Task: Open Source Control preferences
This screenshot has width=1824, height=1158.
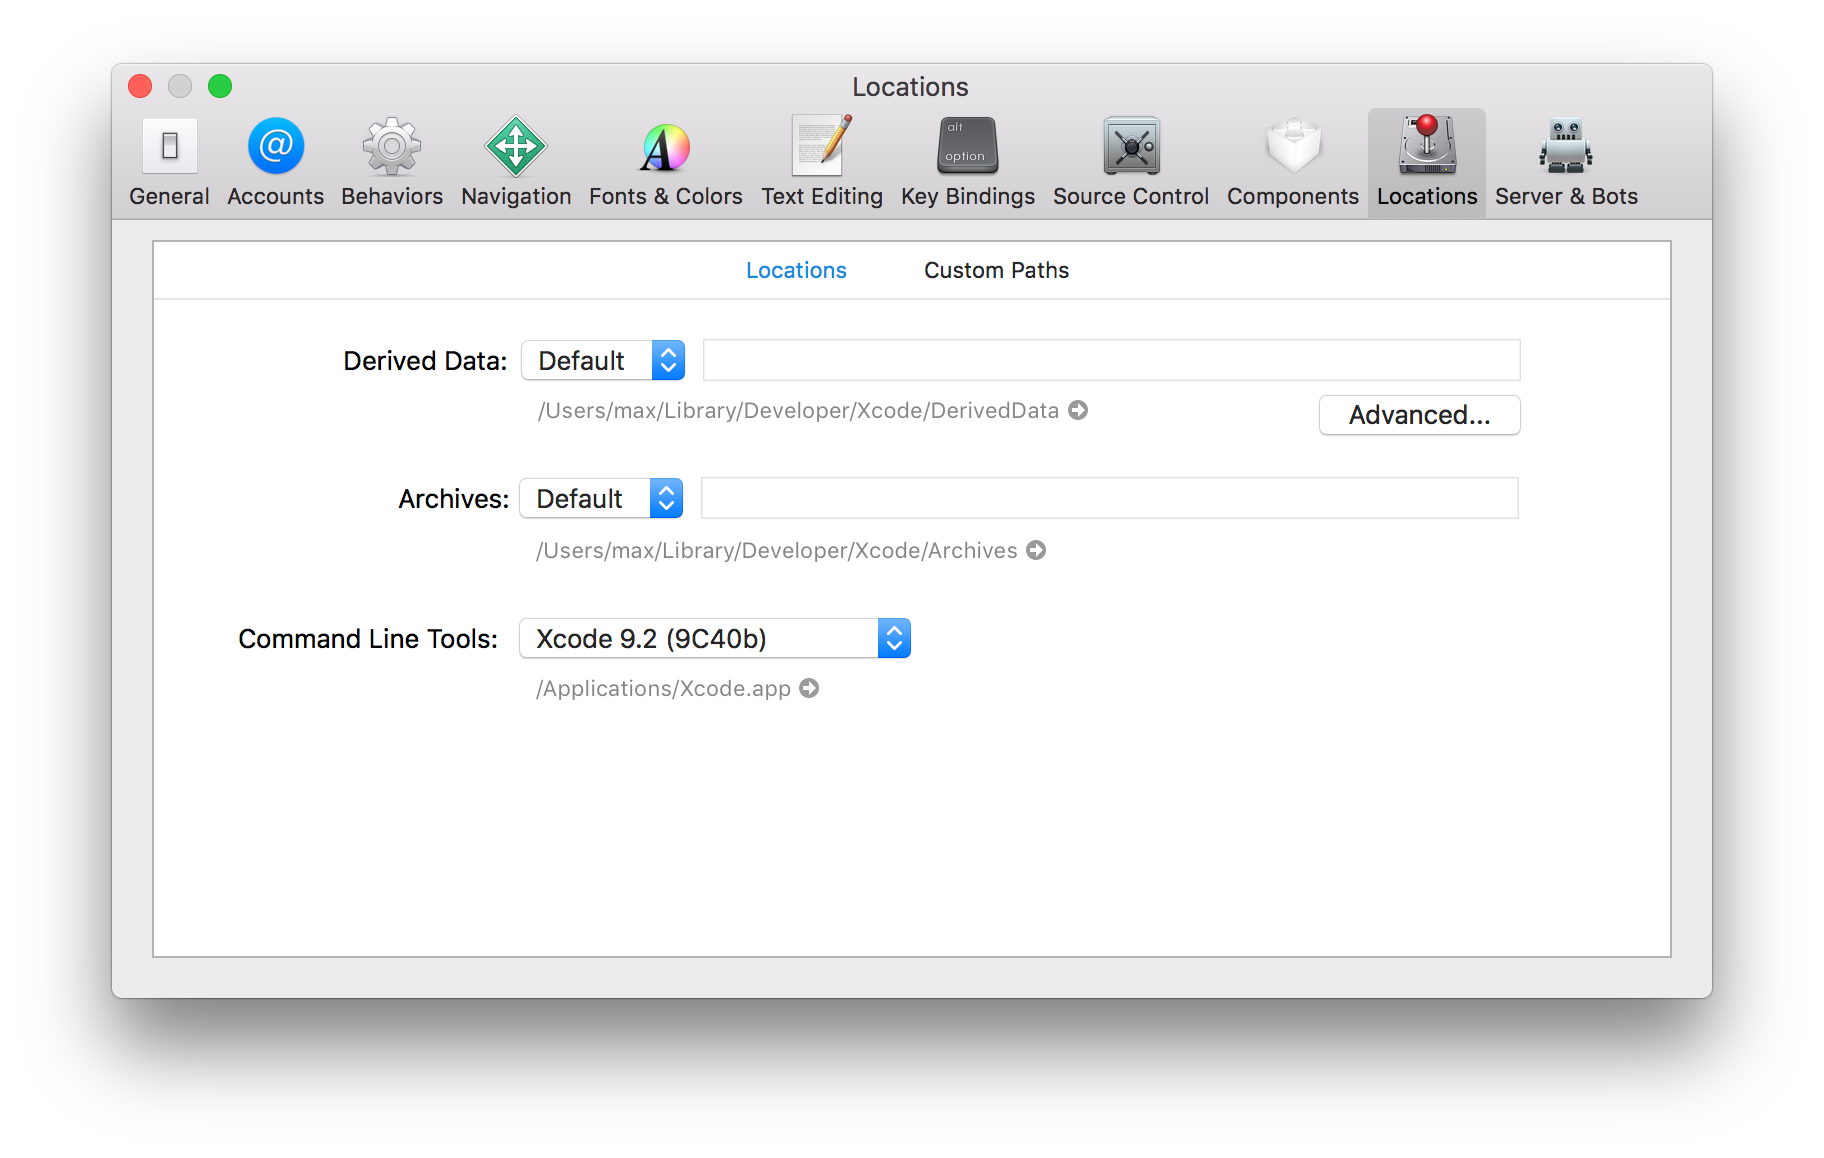Action: coord(1130,162)
